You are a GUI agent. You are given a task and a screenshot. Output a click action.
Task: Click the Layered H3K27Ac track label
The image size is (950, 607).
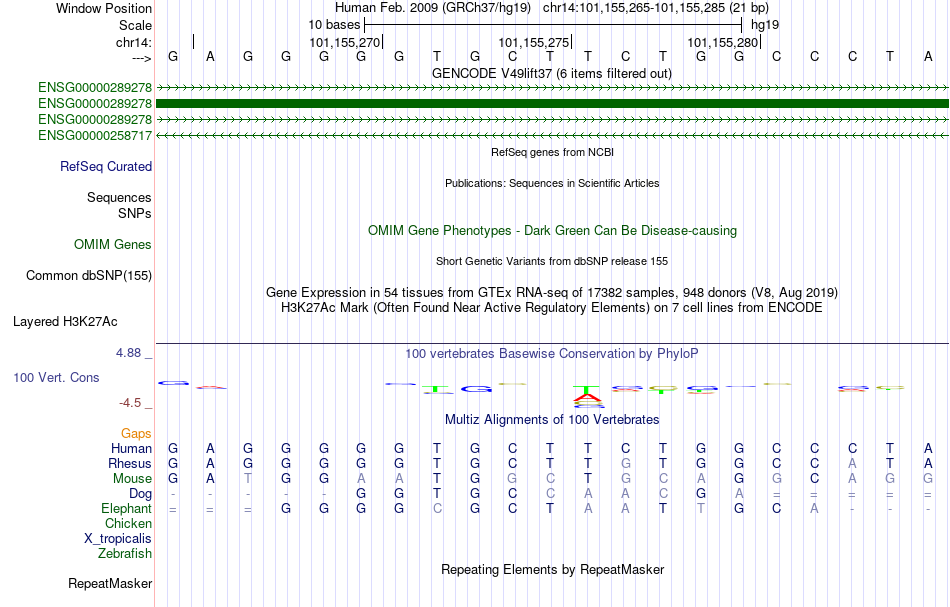[65, 322]
